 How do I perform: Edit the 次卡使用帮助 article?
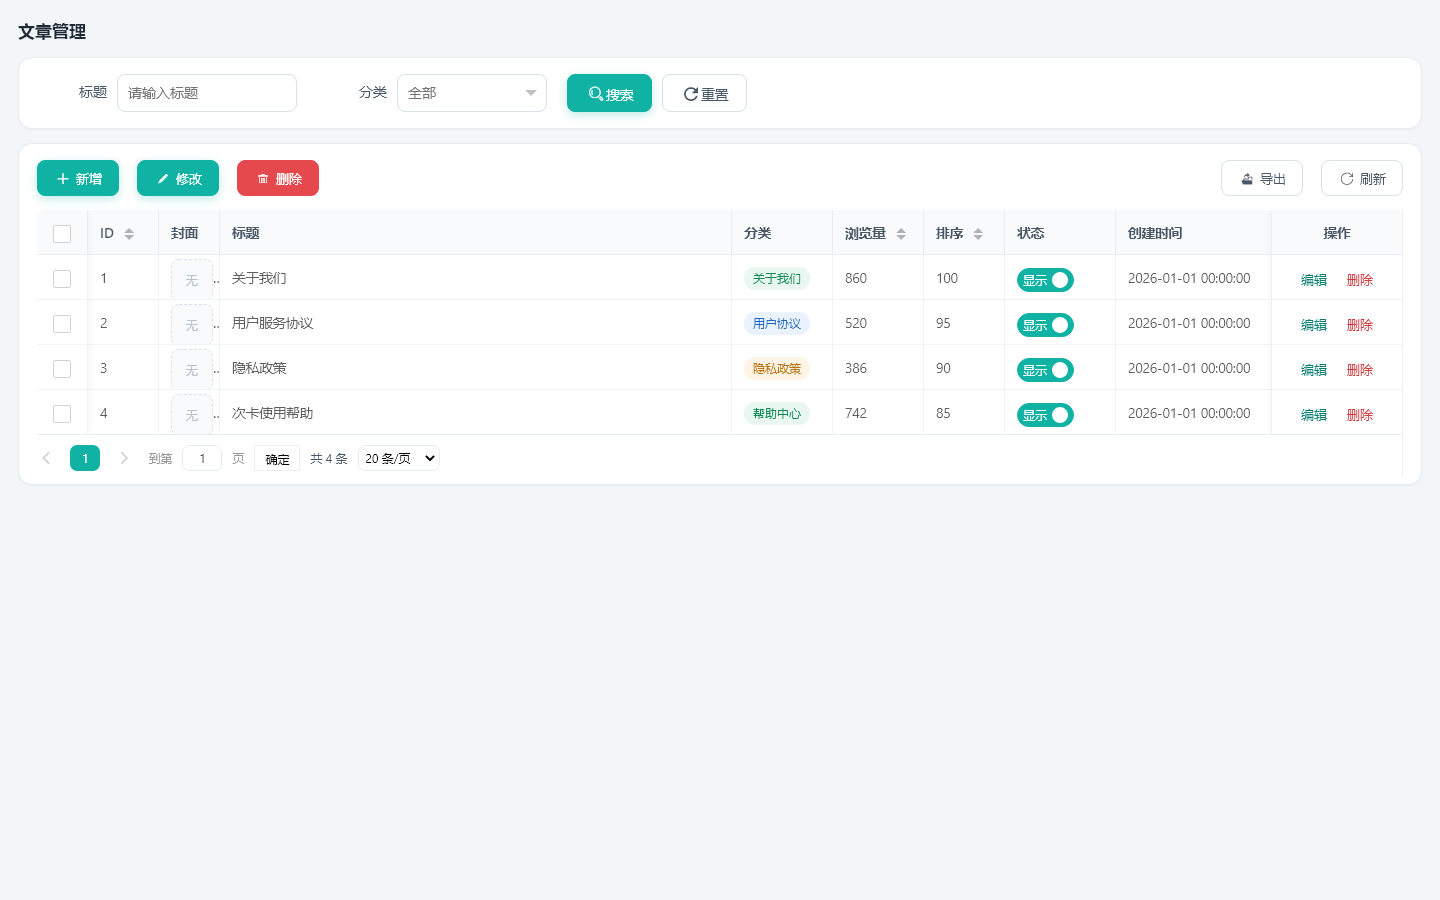(1314, 415)
